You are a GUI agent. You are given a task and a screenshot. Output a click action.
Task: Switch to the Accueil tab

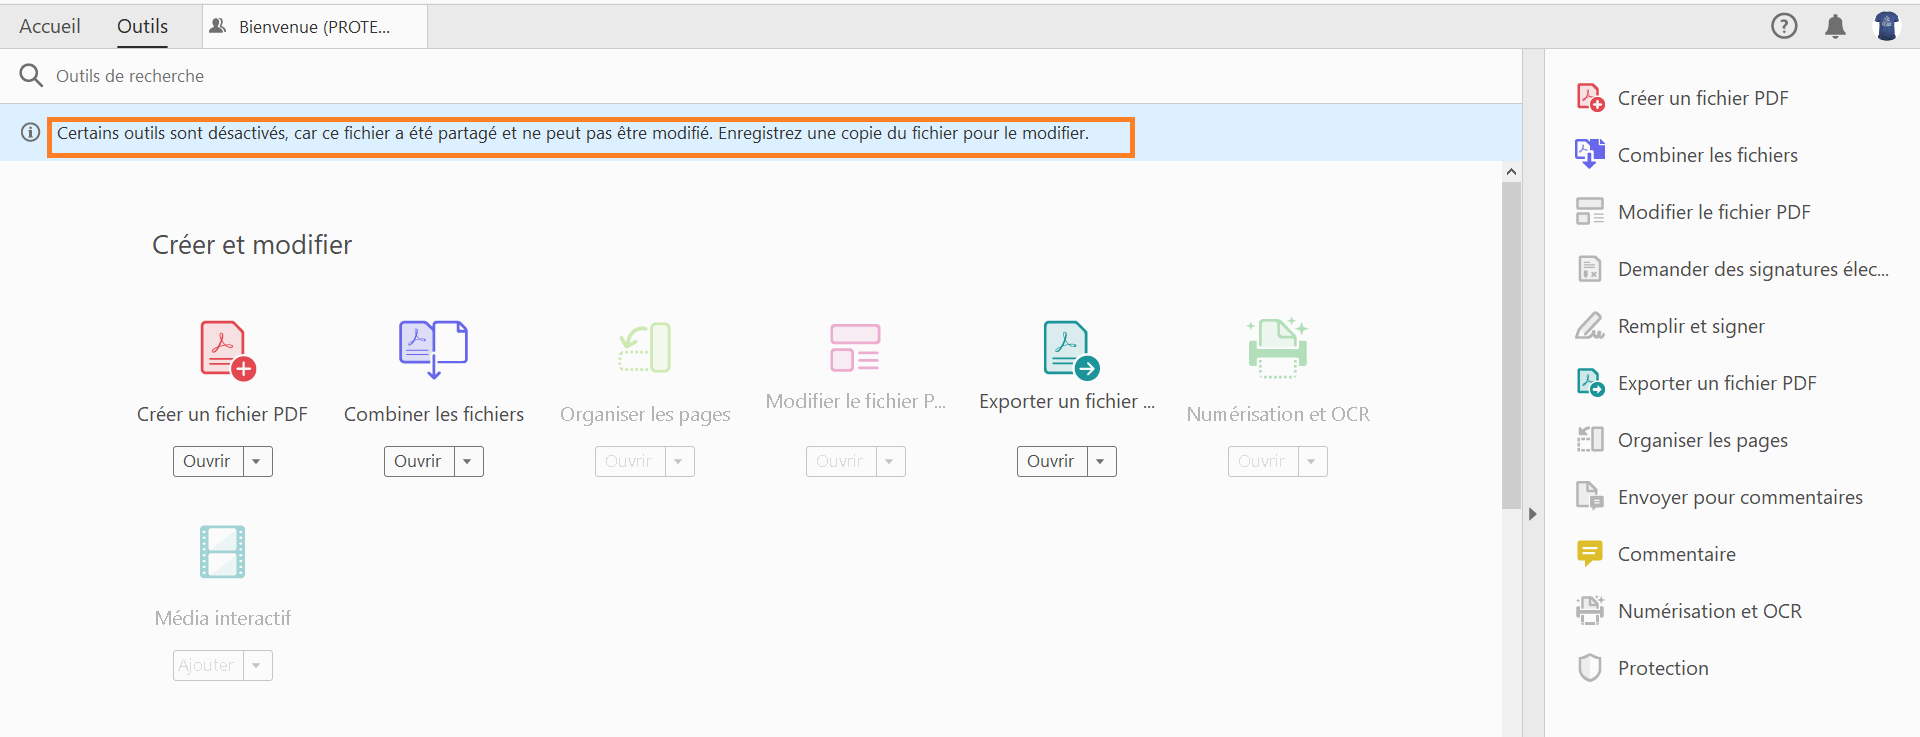50,26
